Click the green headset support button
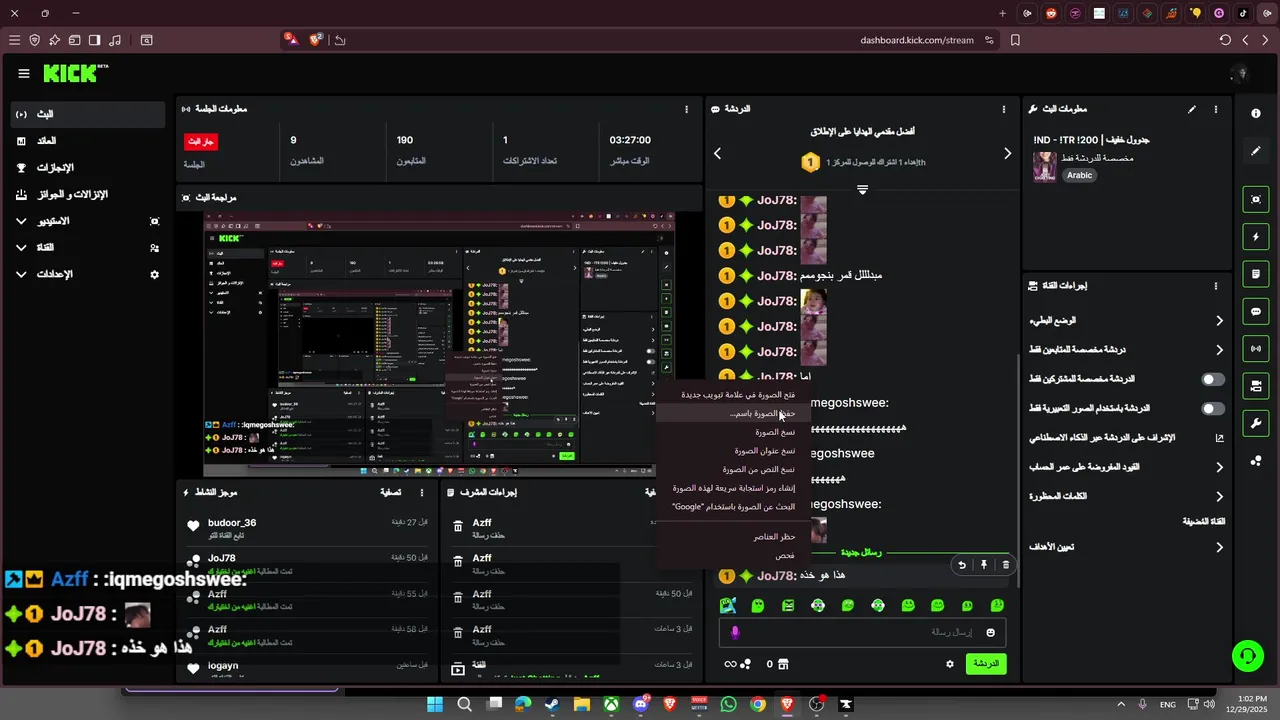This screenshot has width=1280, height=720. (1248, 656)
